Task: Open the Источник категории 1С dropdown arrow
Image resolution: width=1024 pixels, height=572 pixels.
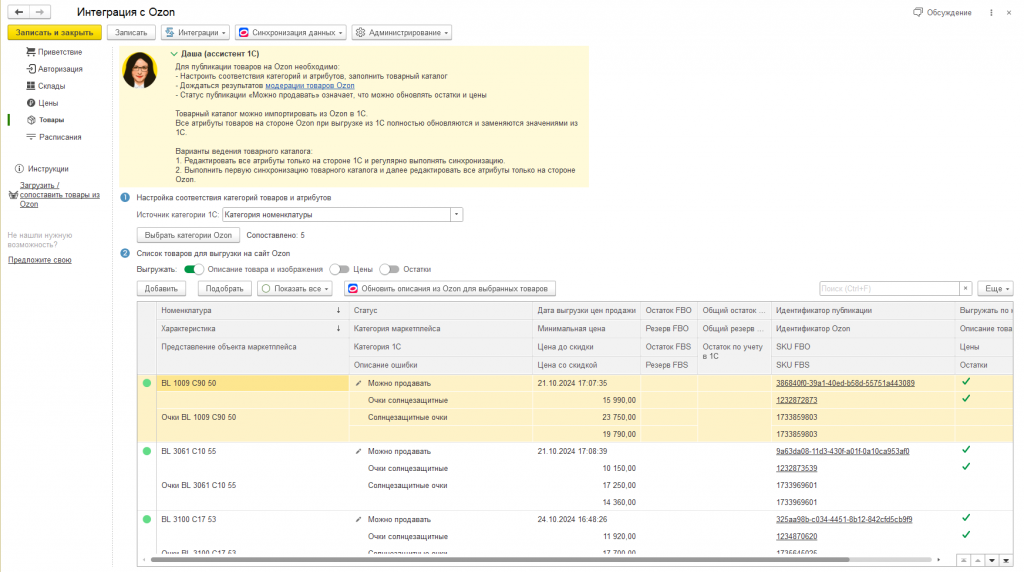Action: [456, 215]
